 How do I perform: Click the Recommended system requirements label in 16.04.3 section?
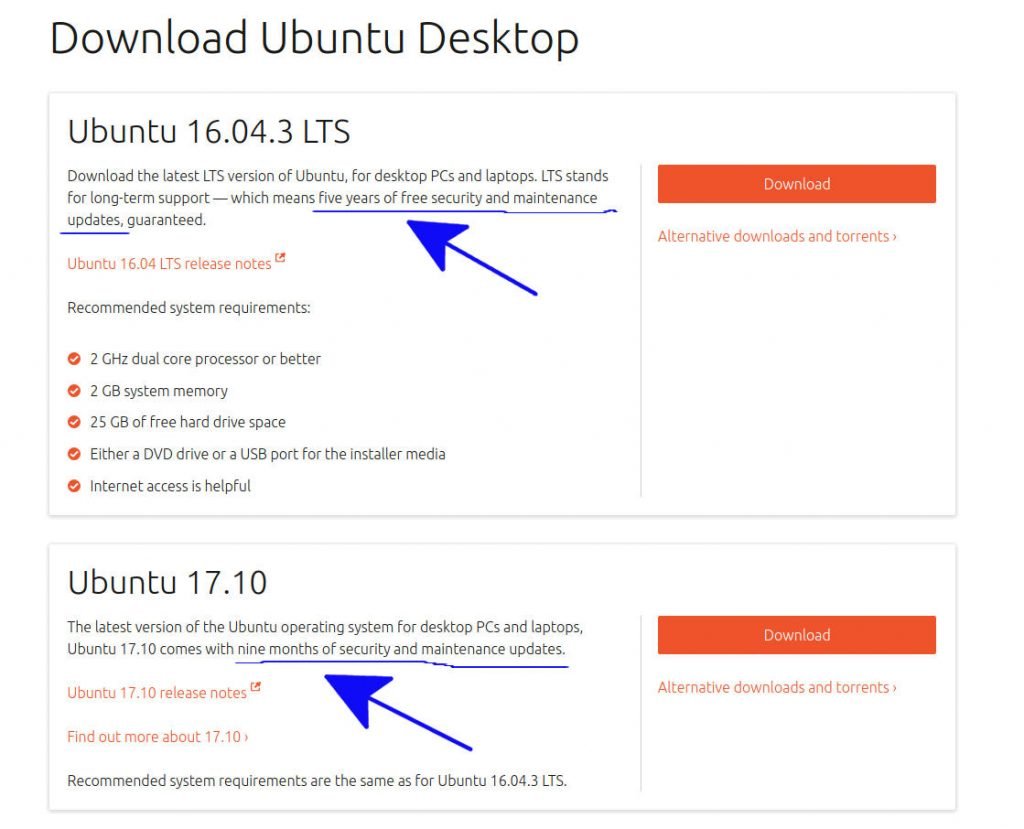click(188, 308)
